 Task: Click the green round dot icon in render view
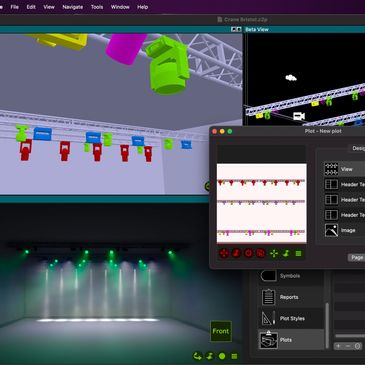coord(222,356)
